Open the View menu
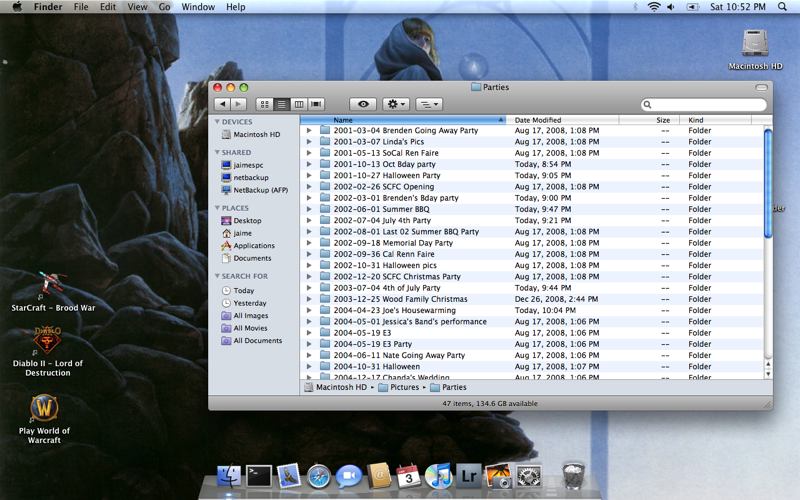Screen dimensions: 800x500 click(x=137, y=7)
